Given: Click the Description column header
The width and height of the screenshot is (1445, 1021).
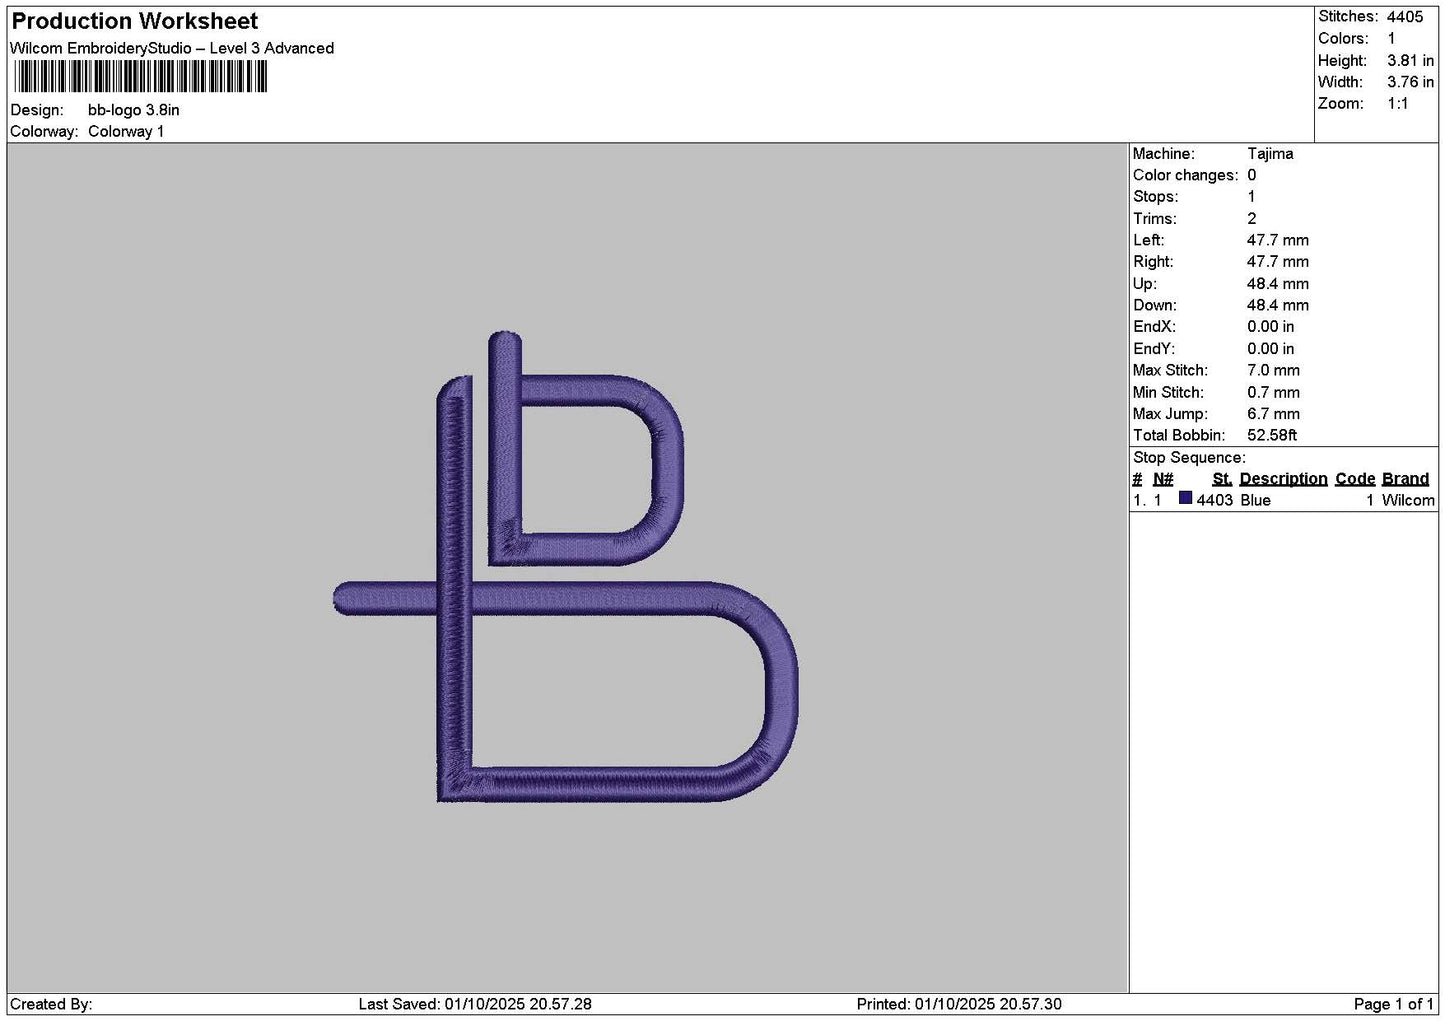Looking at the screenshot, I should coord(1283,479).
